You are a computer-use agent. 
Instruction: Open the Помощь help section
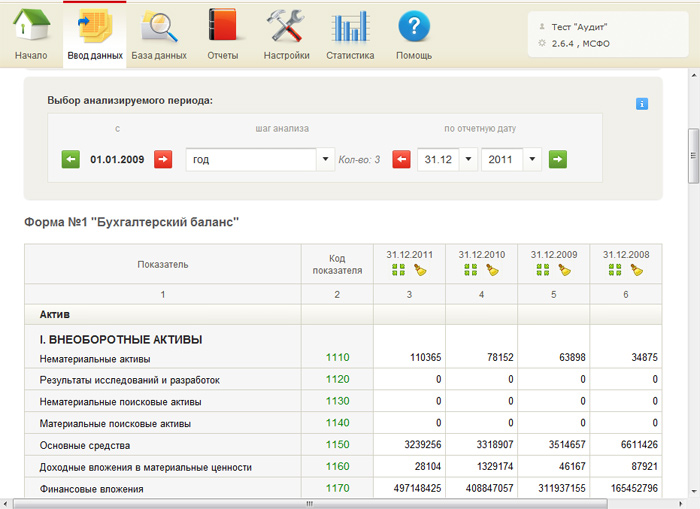point(414,35)
